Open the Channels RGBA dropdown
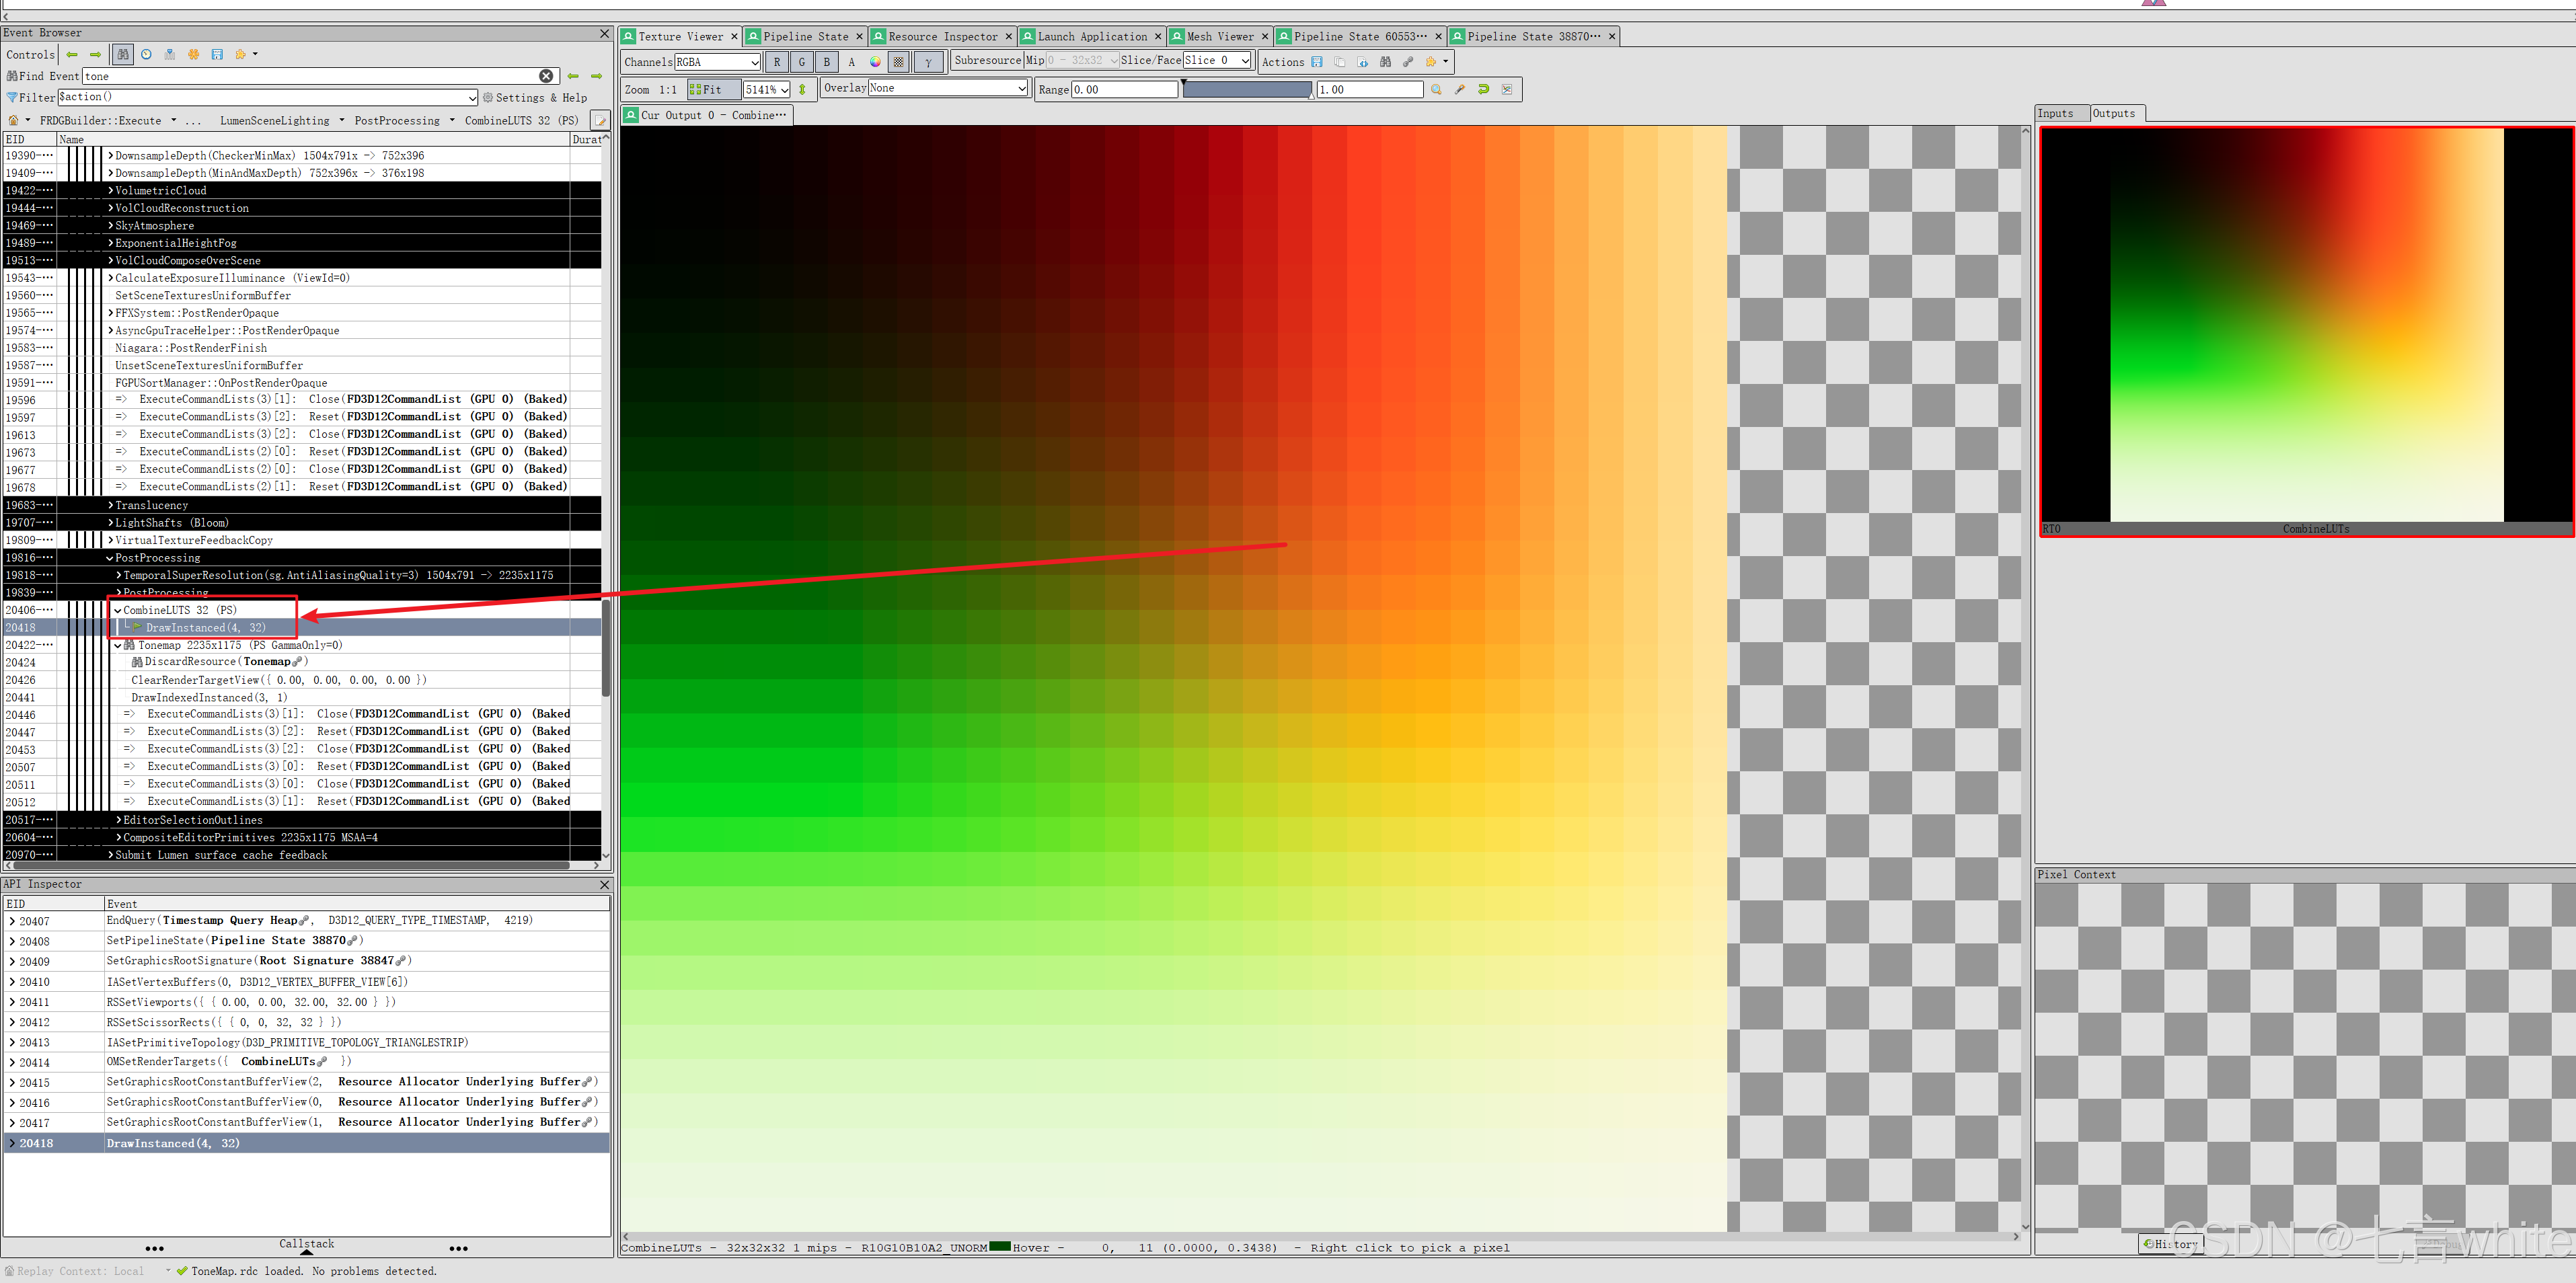 point(718,62)
